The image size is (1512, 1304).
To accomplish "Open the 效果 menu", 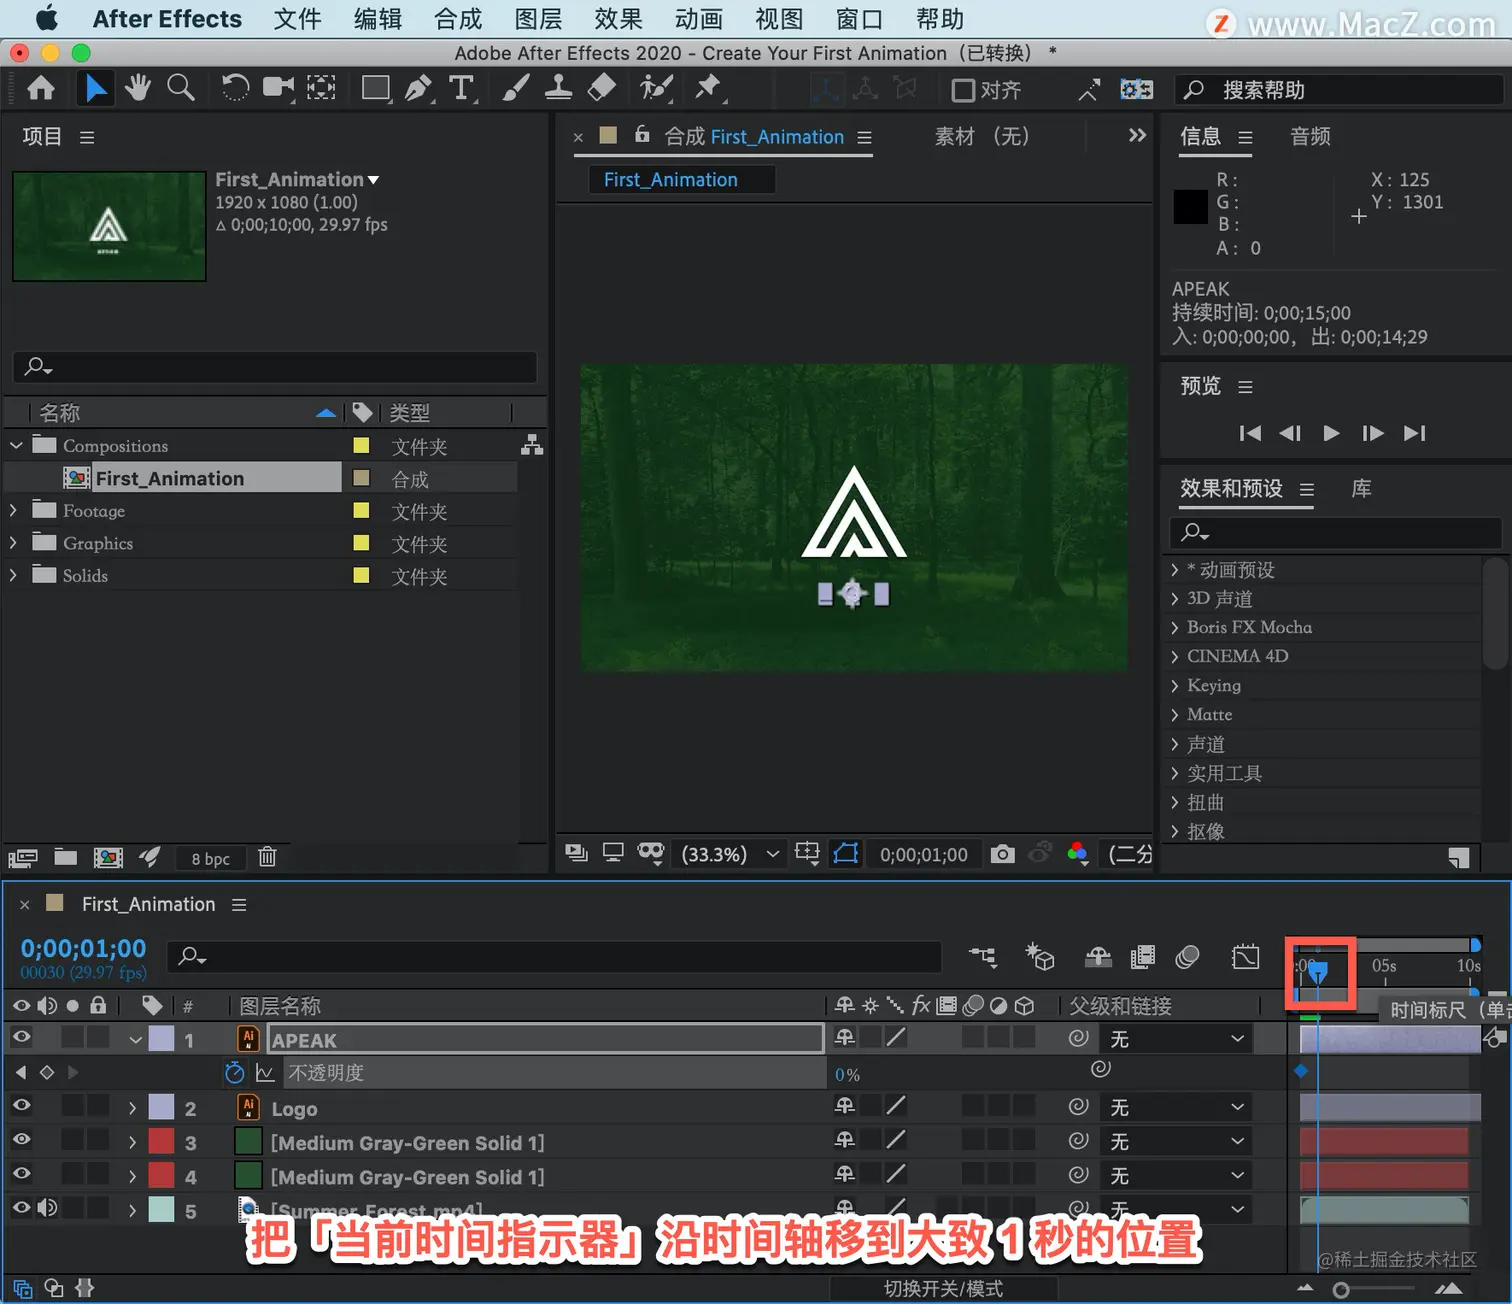I will click(x=618, y=19).
